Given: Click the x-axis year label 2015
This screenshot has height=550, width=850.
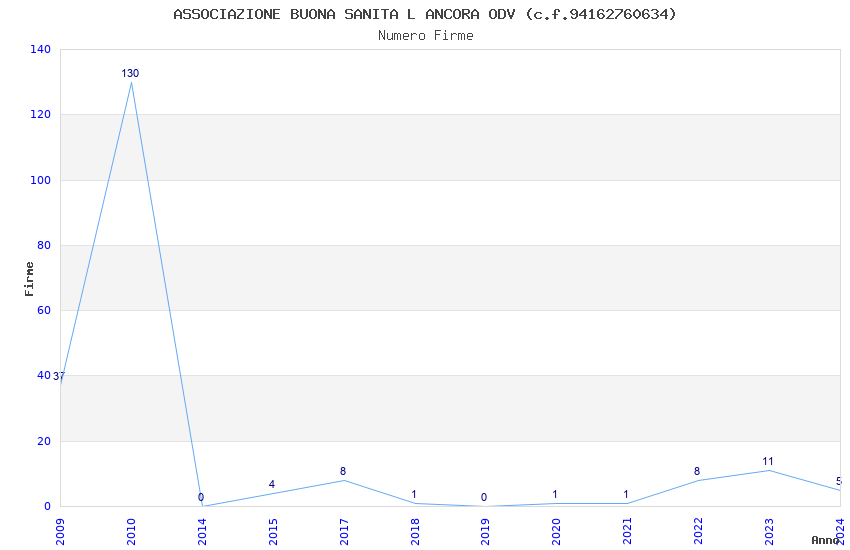Looking at the screenshot, I should [x=273, y=532].
